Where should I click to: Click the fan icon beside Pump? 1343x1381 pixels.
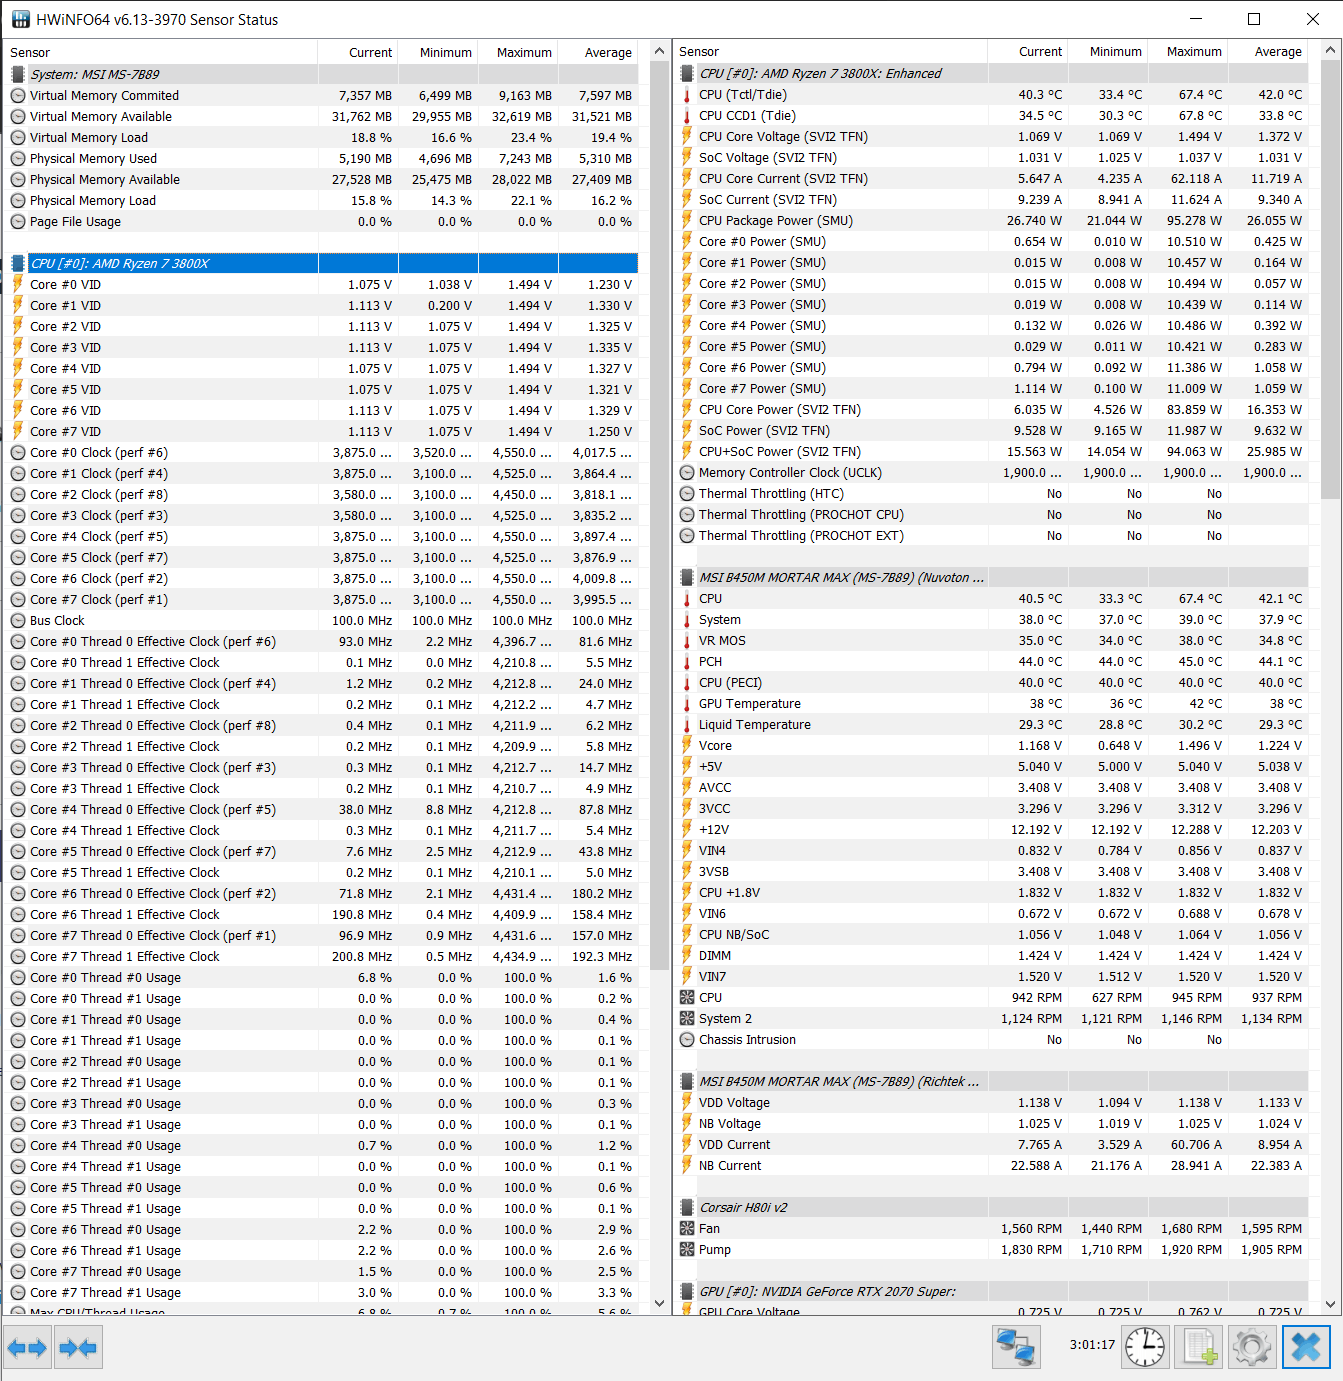click(687, 1249)
